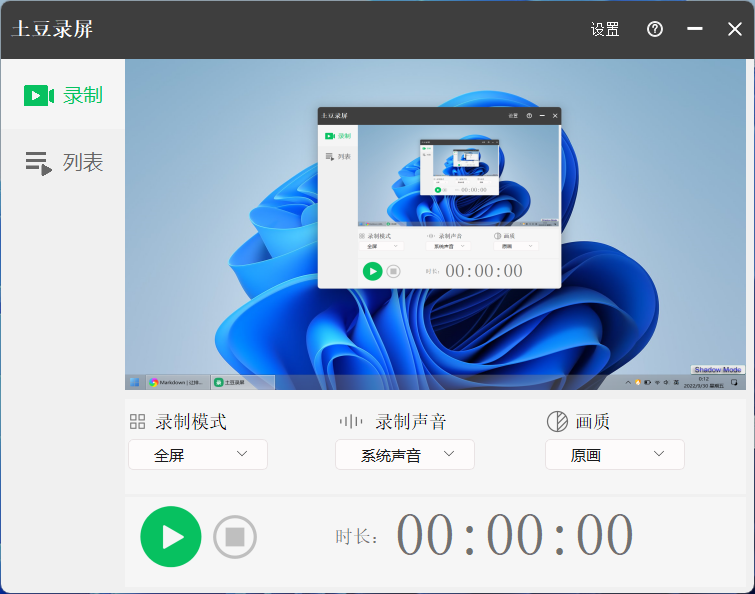Expand the 画质 dropdown showing 原画
Image resolution: width=755 pixels, height=594 pixels.
point(615,454)
